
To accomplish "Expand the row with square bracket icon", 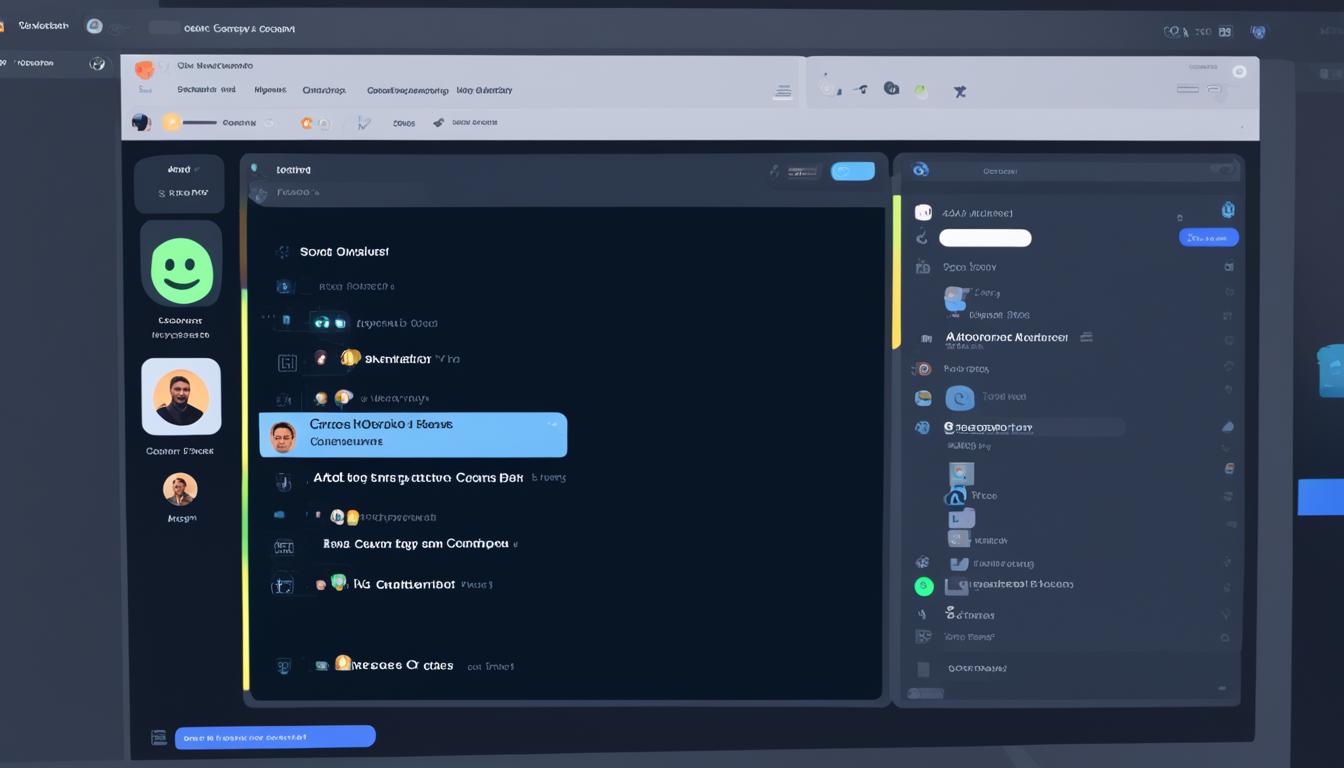I will coord(287,362).
